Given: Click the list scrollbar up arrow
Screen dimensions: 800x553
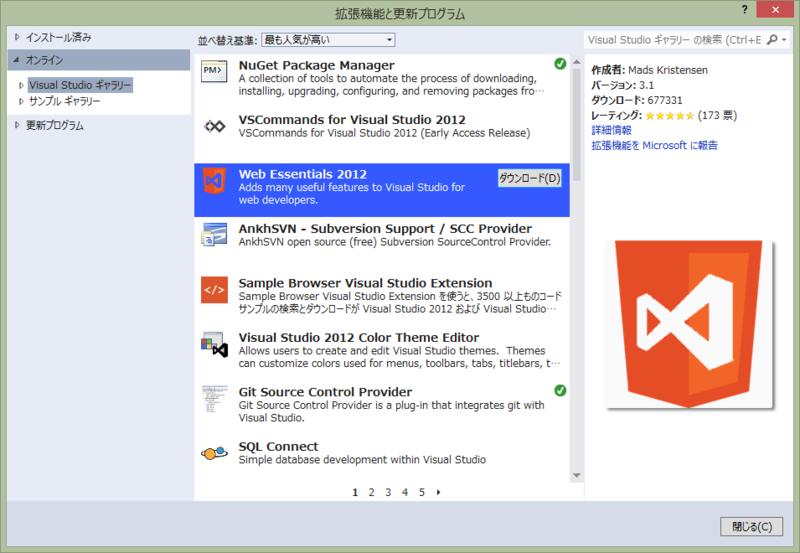Looking at the screenshot, I should click(577, 61).
